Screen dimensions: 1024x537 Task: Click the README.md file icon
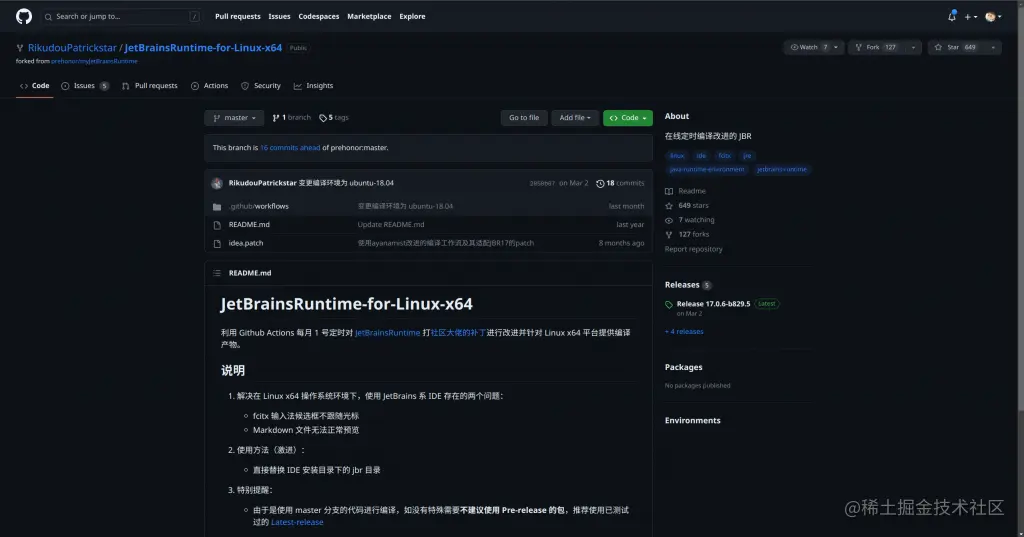point(217,225)
